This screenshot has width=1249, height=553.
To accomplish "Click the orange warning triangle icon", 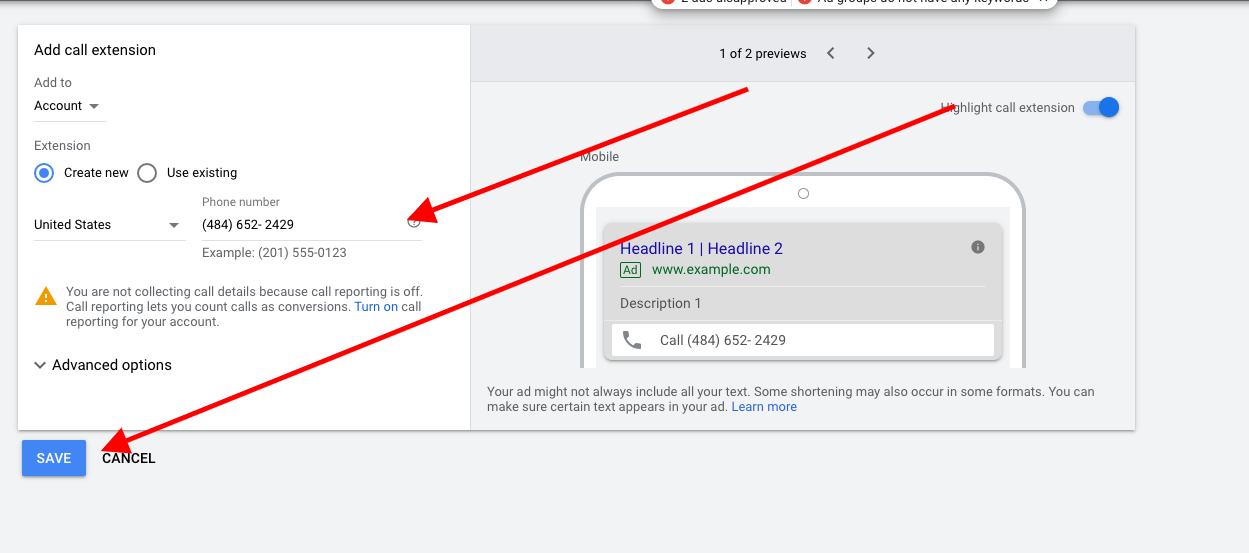I will (46, 296).
